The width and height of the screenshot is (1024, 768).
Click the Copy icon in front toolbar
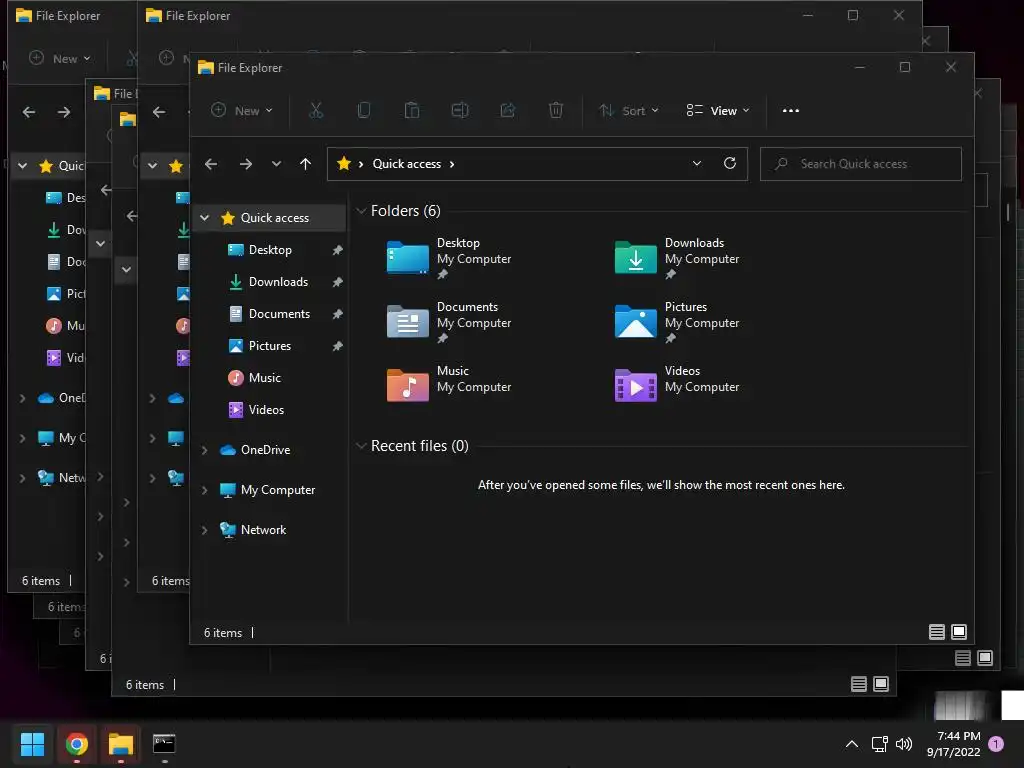coord(364,110)
